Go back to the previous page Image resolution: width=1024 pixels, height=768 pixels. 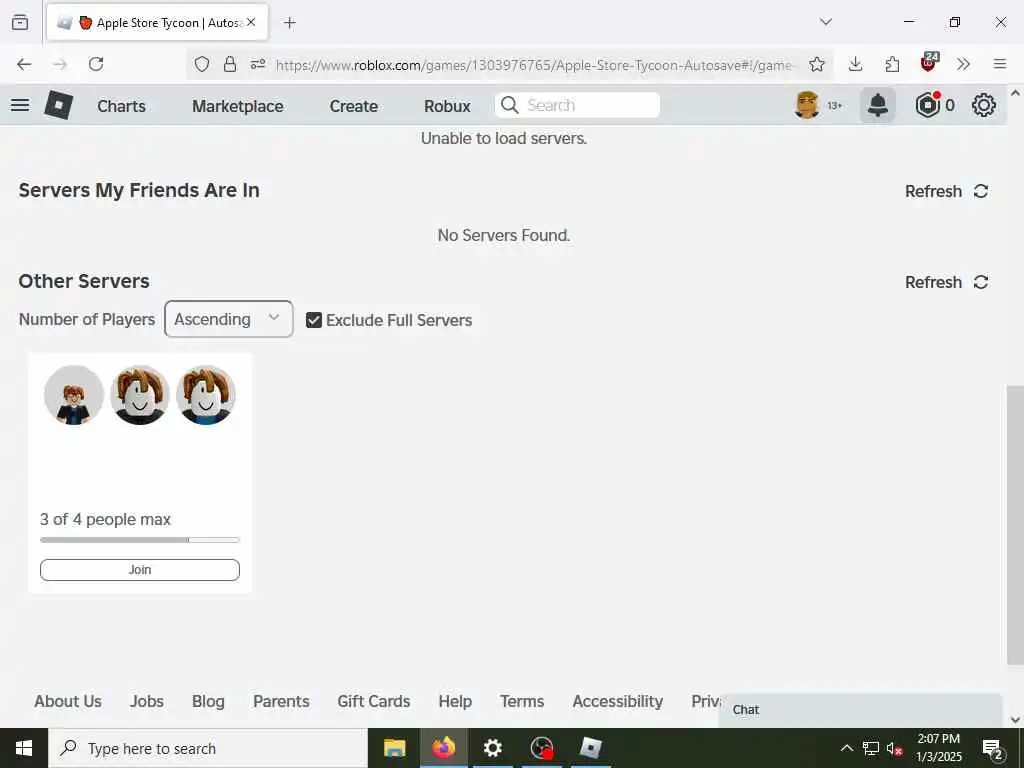pos(24,64)
